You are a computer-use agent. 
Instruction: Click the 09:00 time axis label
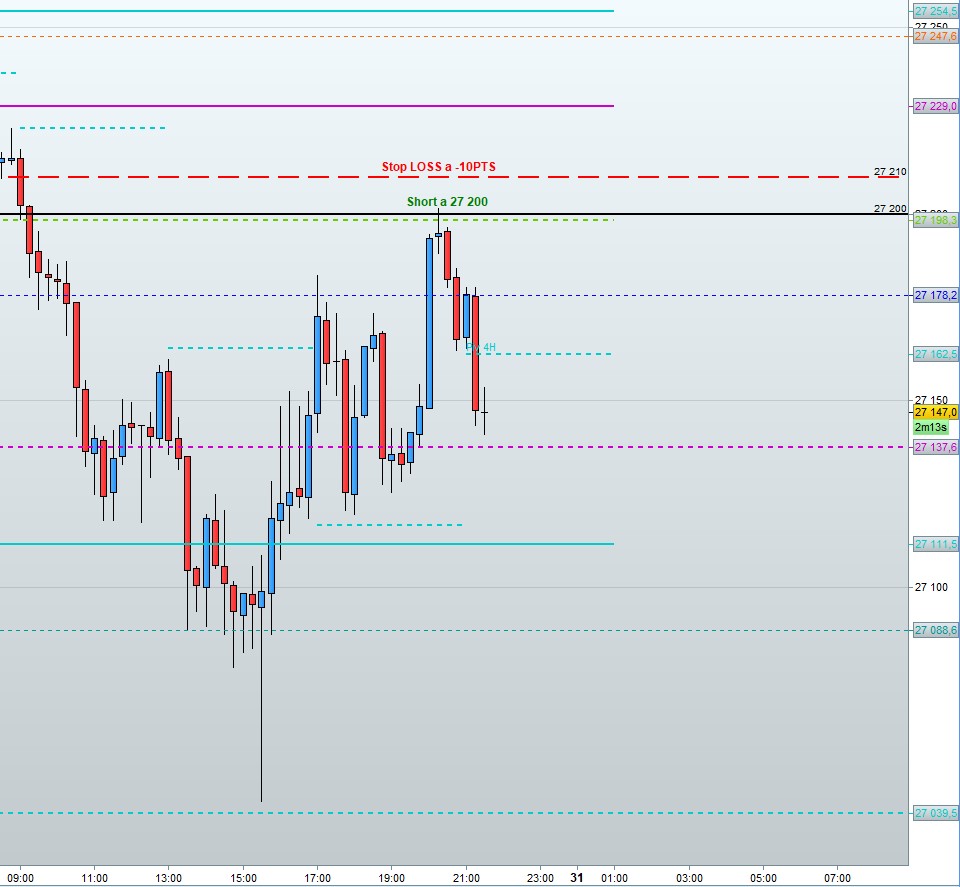tap(21, 878)
